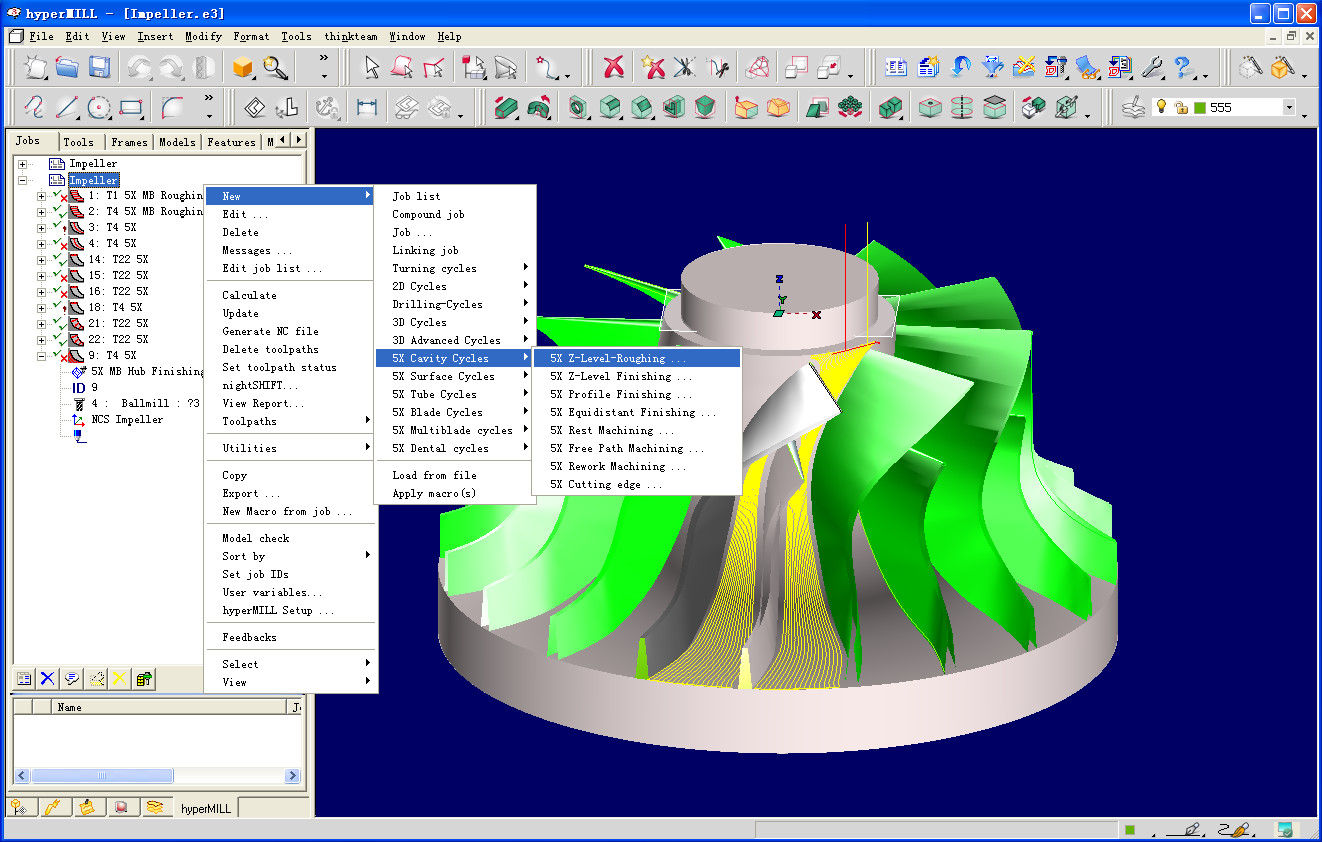
Task: Collapse job 9: T4 5X
Action: (x=41, y=356)
